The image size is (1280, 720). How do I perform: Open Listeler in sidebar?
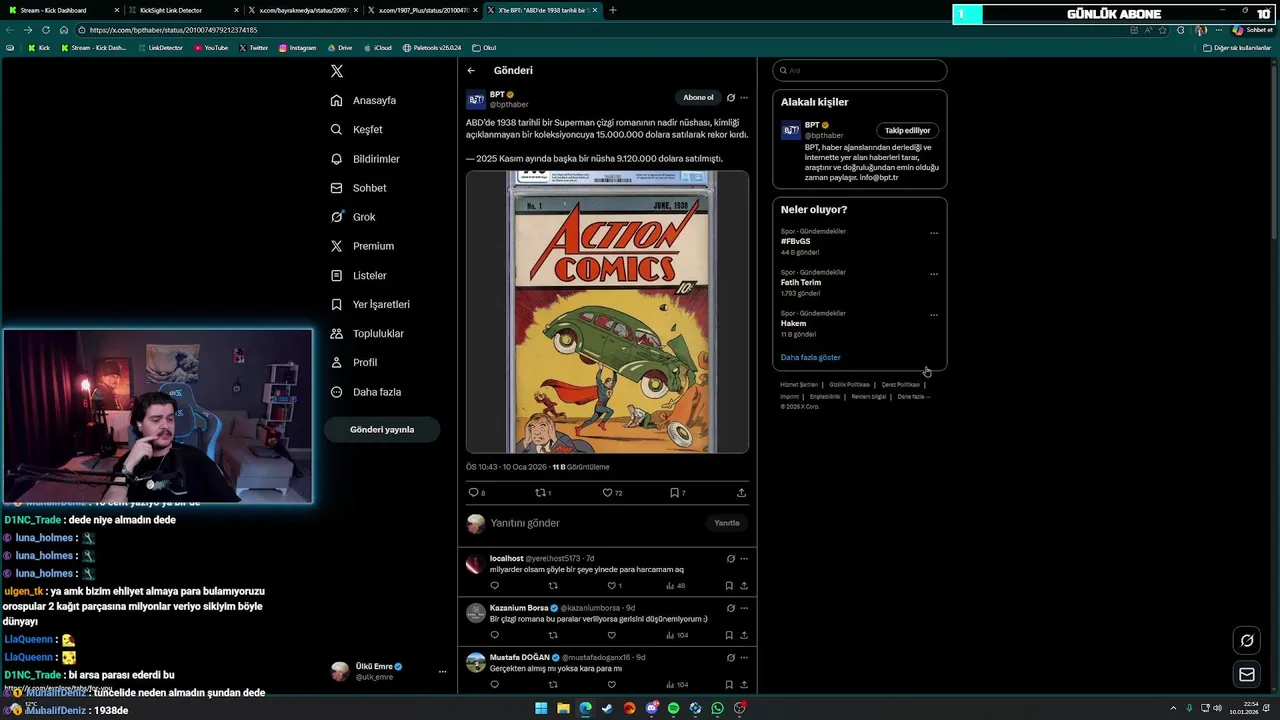358,275
